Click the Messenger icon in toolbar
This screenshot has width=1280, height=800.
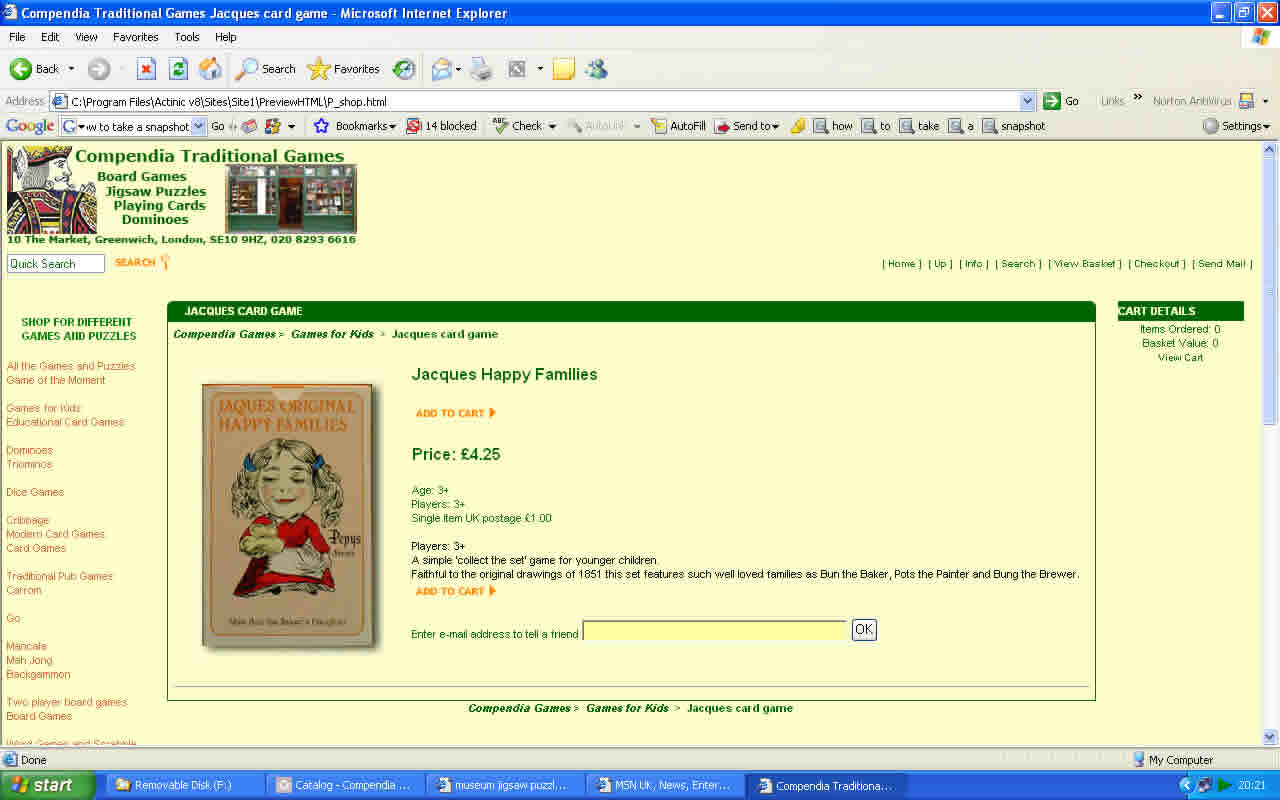[x=596, y=69]
